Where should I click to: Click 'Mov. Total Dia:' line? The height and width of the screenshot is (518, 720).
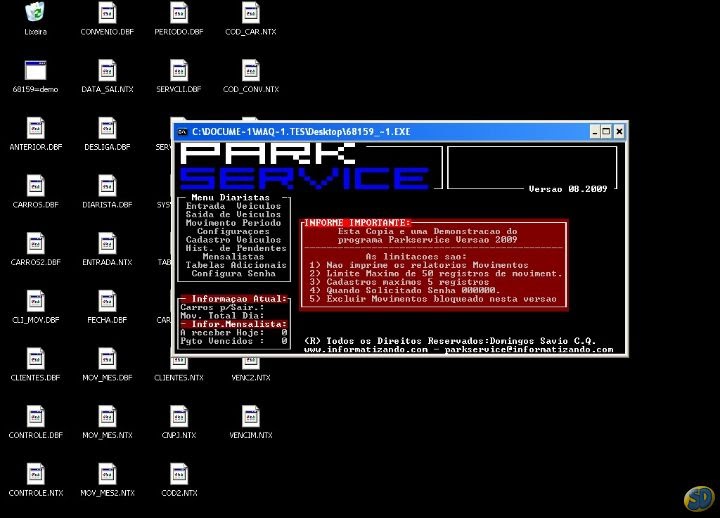point(222,315)
